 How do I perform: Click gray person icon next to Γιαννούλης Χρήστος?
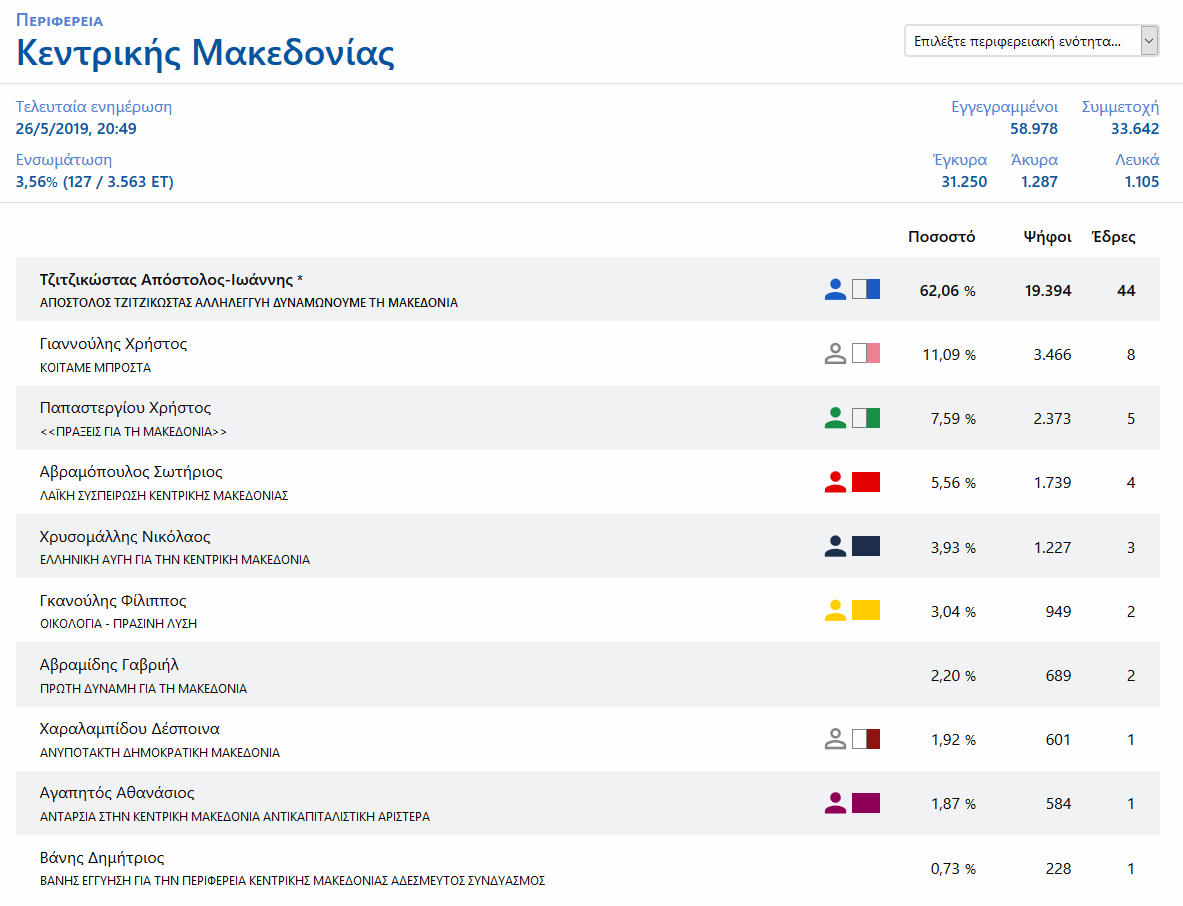[x=835, y=354]
